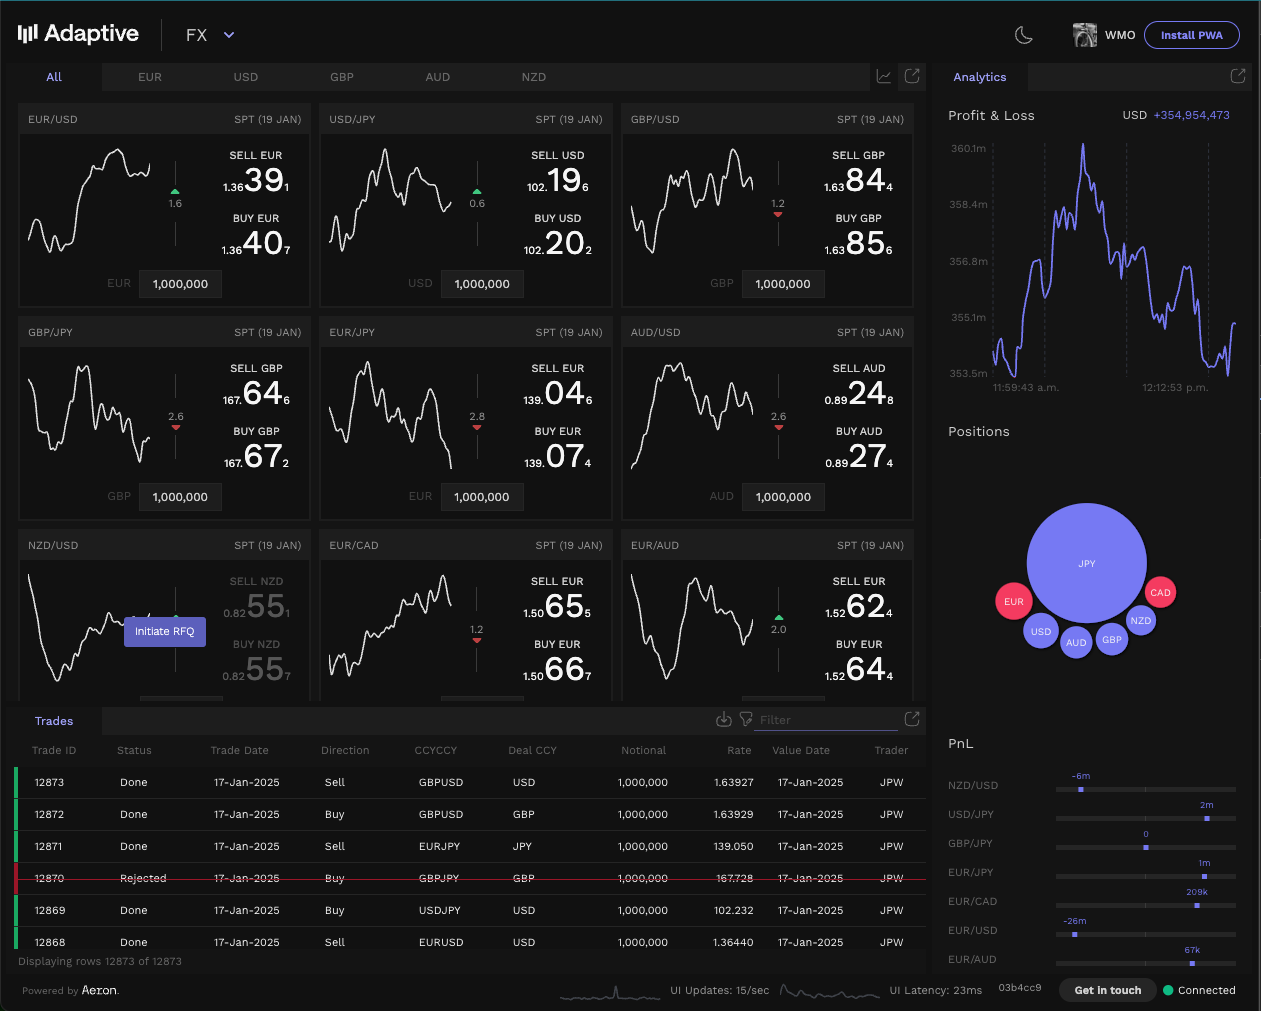The height and width of the screenshot is (1011, 1261).
Task: Switch to the Analytics tab
Action: 979,76
